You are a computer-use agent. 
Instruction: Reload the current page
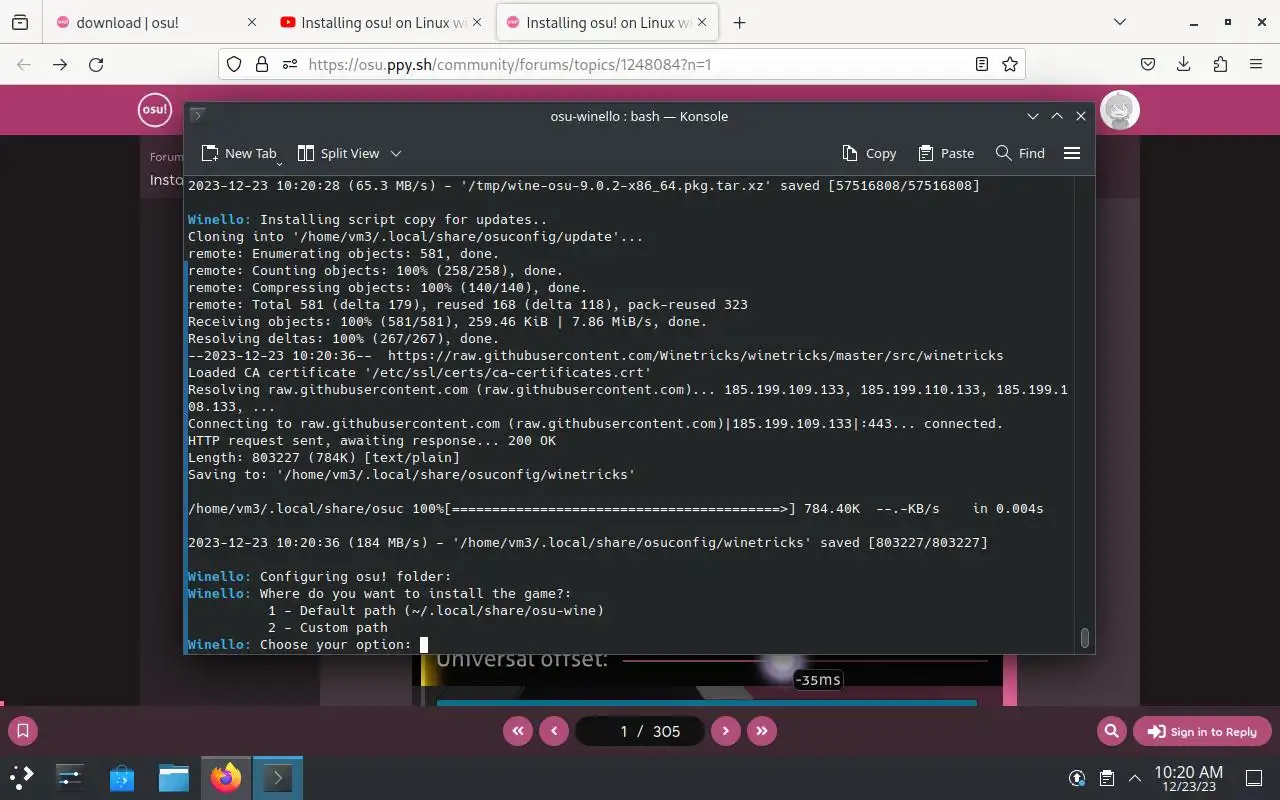tap(96, 64)
